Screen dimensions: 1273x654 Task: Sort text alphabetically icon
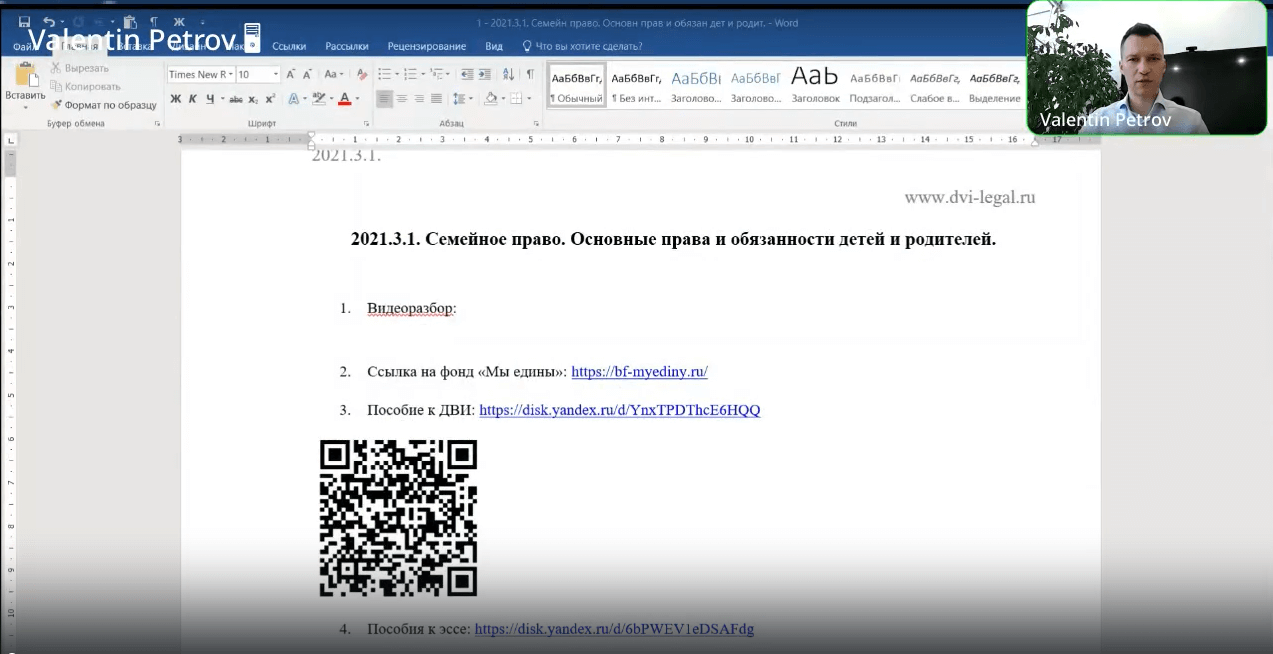[x=508, y=74]
